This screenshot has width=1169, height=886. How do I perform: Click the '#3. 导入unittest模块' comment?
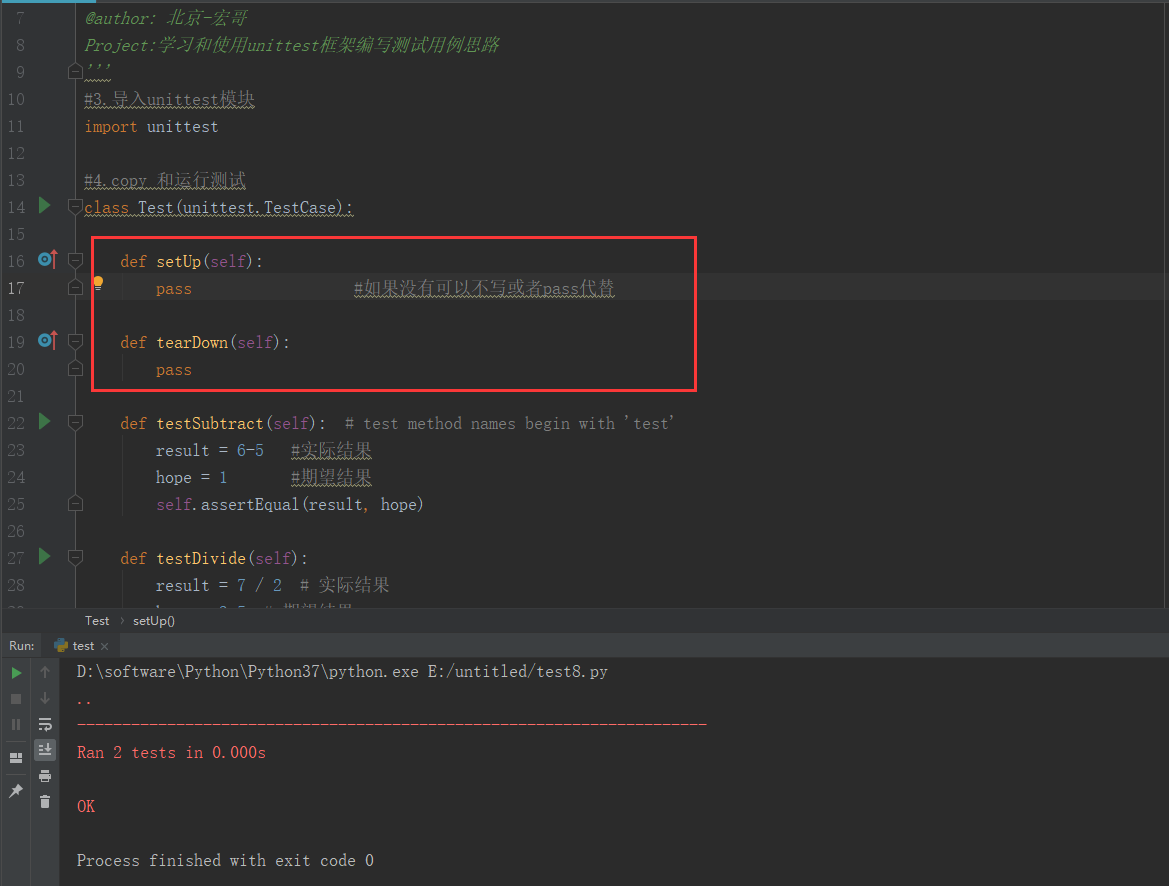[169, 99]
